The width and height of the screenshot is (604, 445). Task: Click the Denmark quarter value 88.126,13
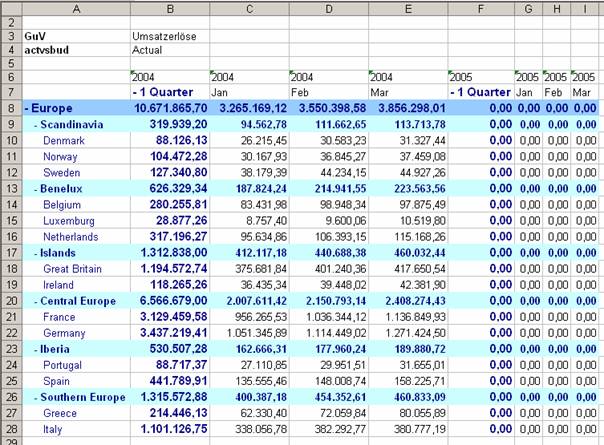168,140
